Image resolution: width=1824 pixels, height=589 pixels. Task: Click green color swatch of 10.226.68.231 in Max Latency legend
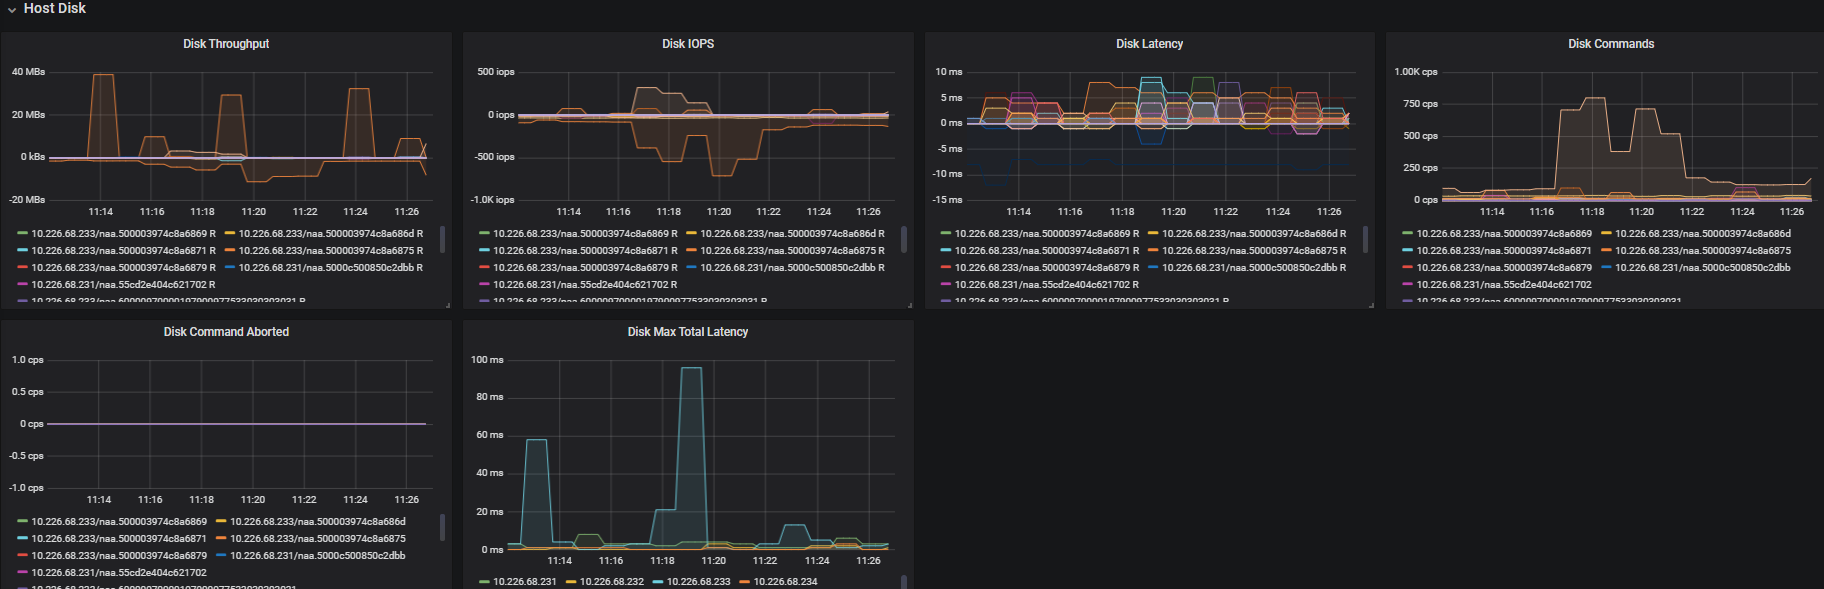484,582
